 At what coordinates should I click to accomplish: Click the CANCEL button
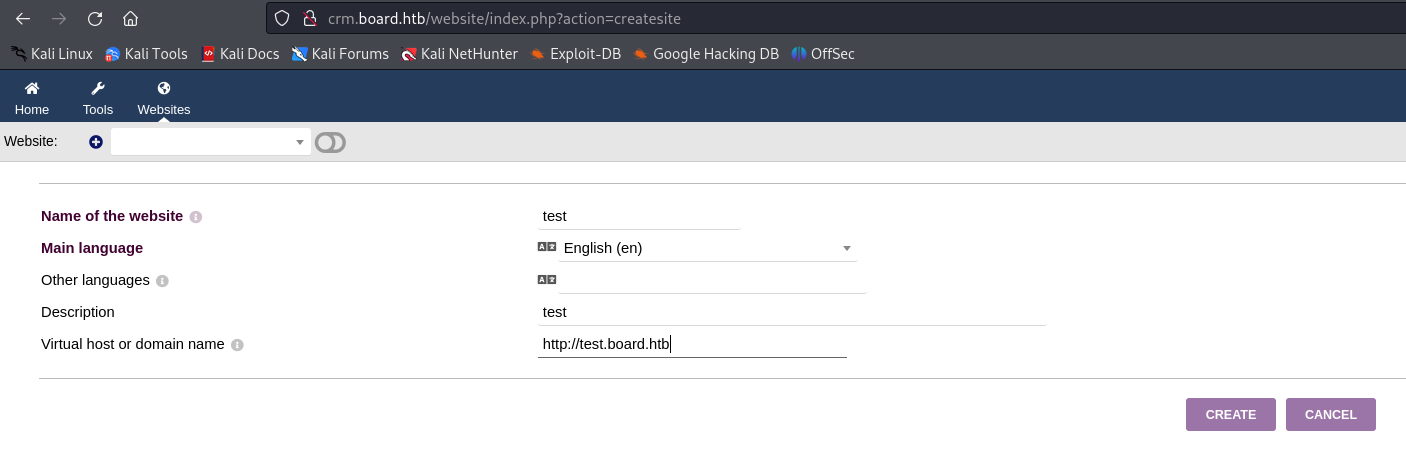(x=1331, y=414)
